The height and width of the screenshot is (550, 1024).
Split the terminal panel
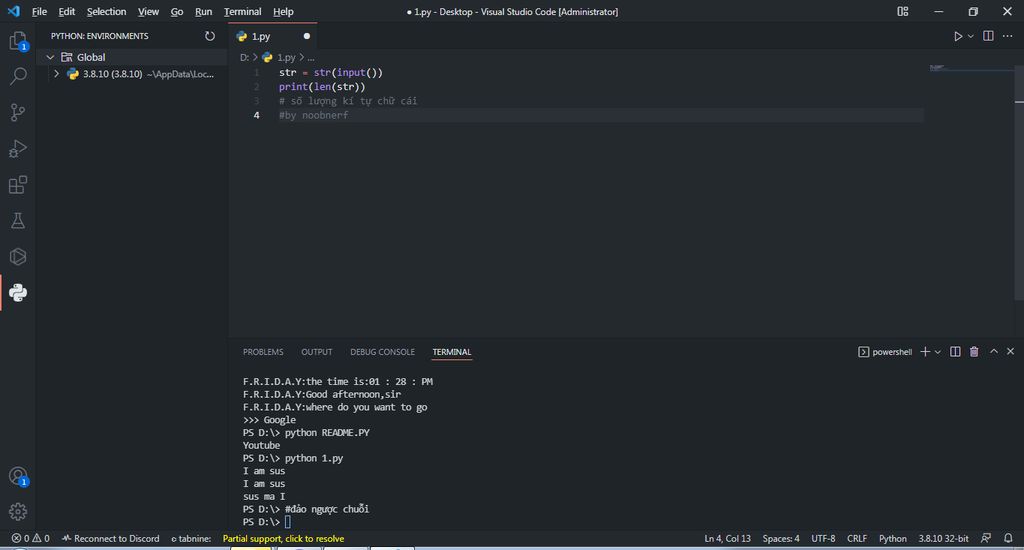coord(955,351)
